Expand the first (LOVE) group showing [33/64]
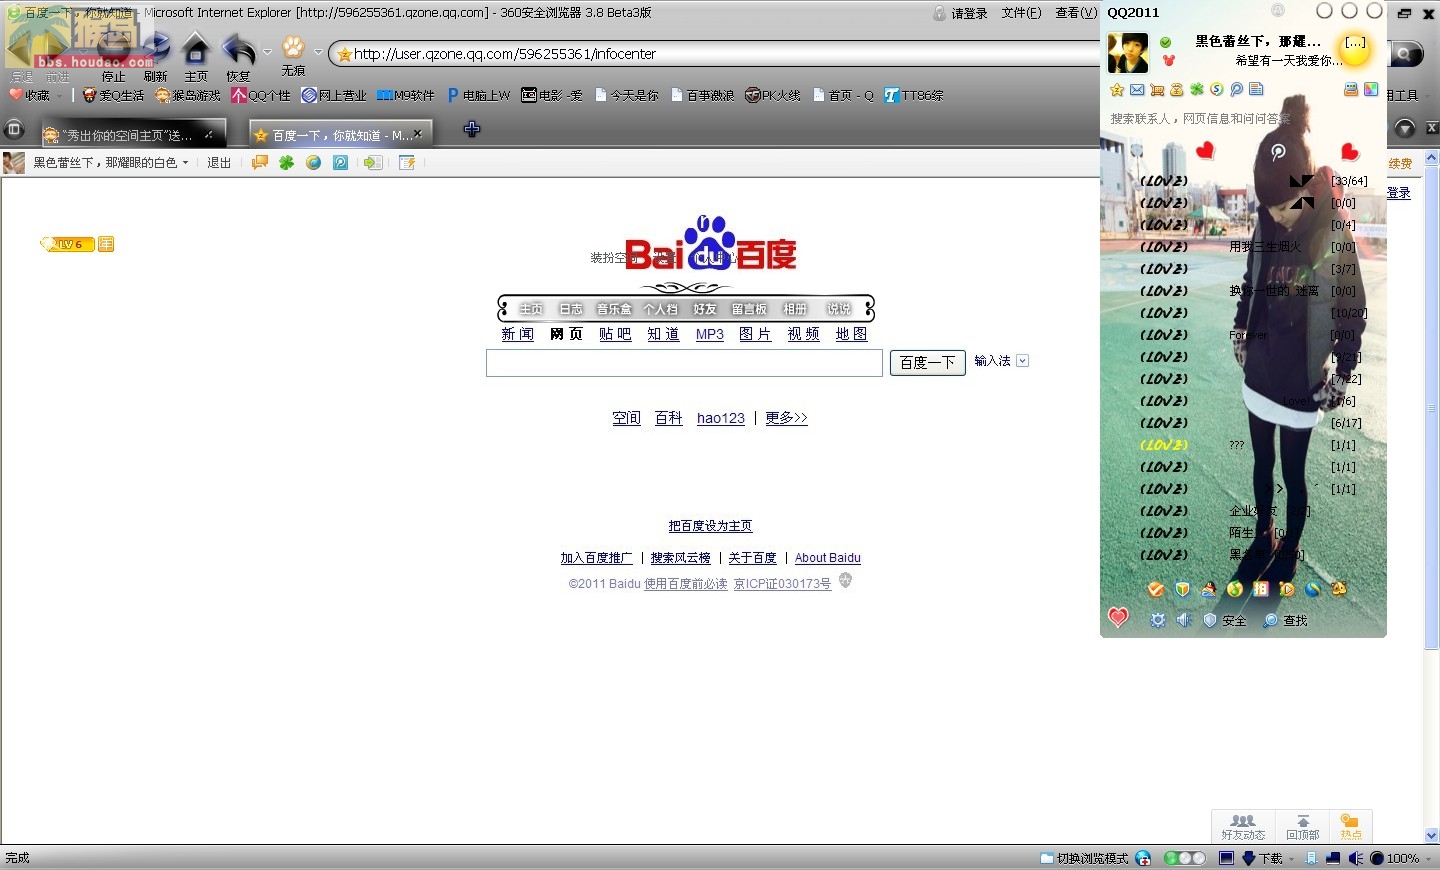This screenshot has width=1440, height=870. point(1253,181)
